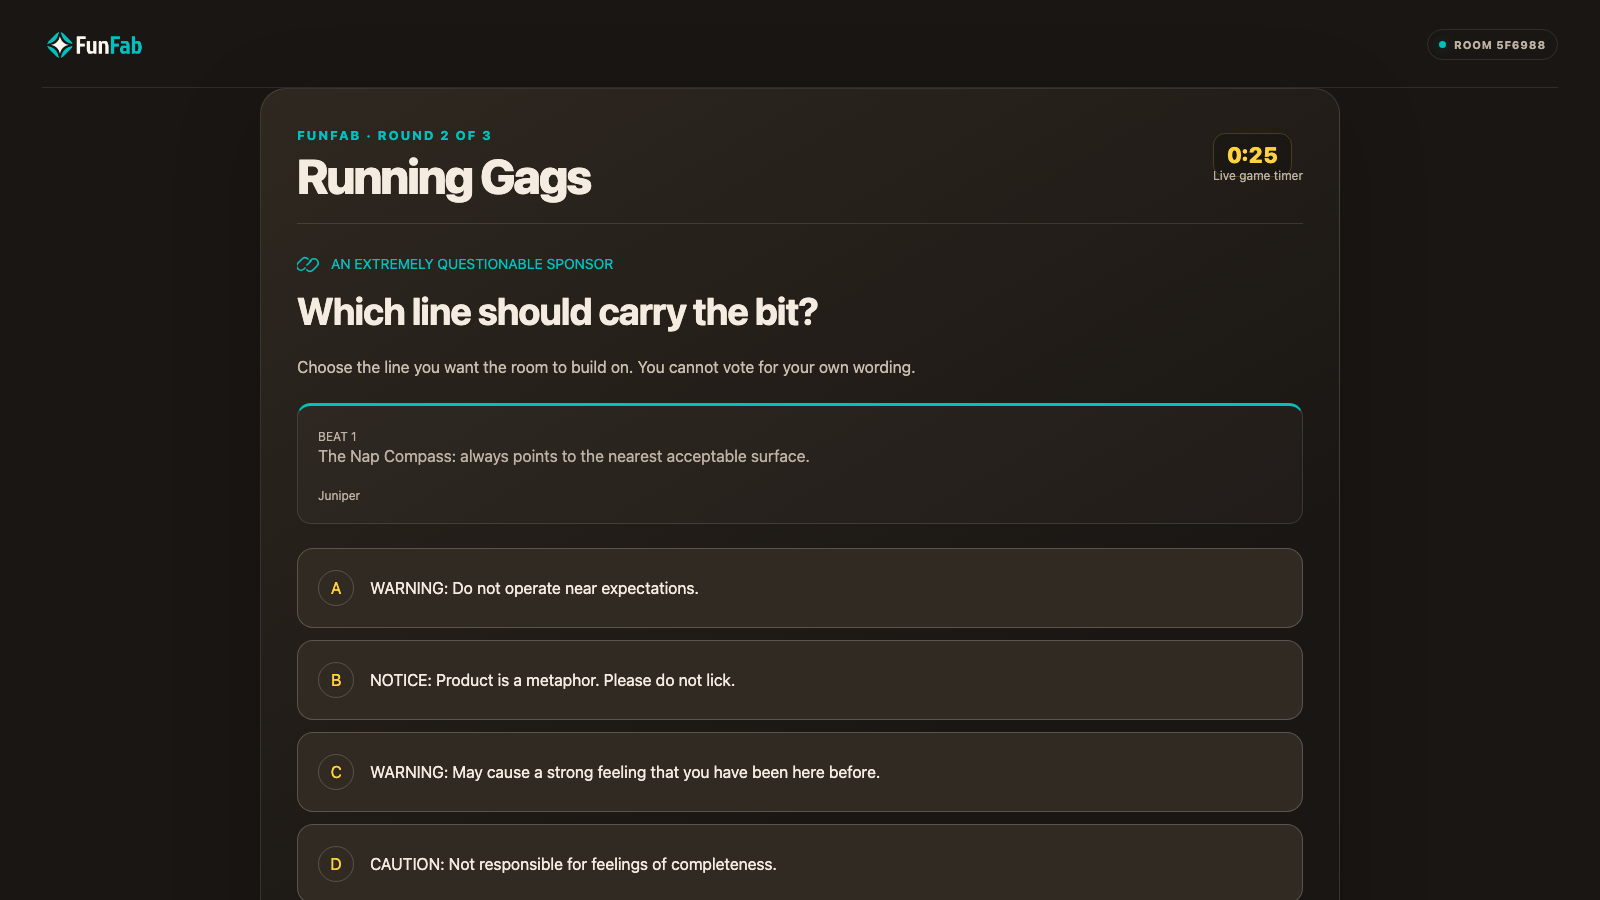Select the letter C badge

pos(336,772)
